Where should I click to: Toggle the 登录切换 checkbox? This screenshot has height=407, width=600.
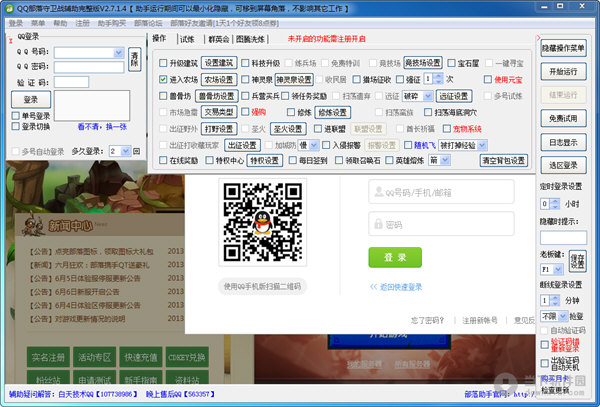click(16, 126)
